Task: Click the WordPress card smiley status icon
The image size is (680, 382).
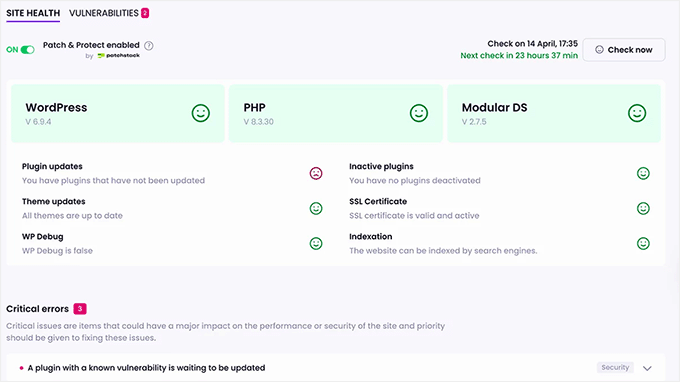Action: tap(201, 113)
